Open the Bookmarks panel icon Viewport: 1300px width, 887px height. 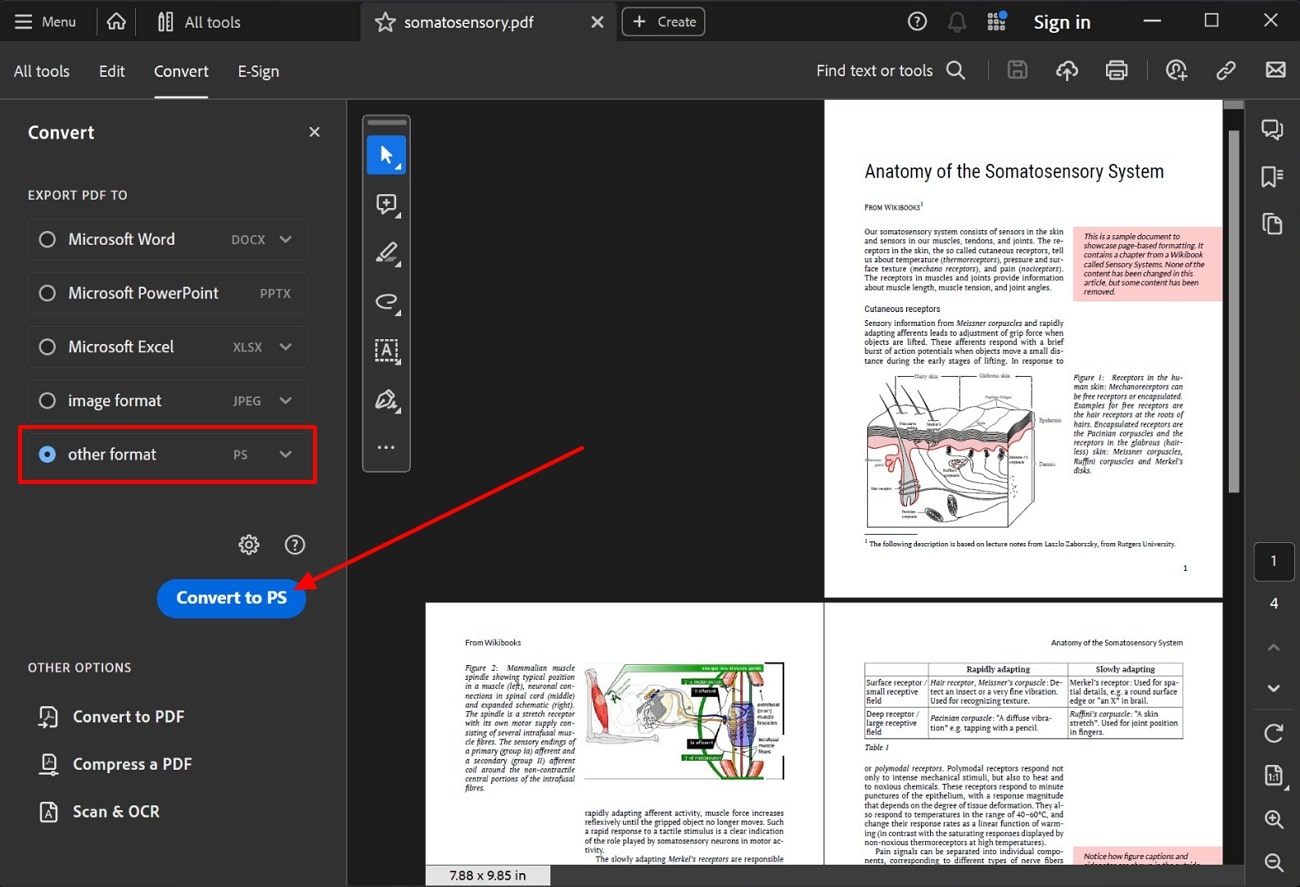click(1272, 176)
